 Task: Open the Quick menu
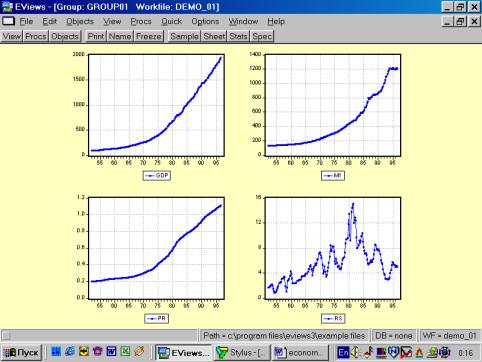click(172, 21)
